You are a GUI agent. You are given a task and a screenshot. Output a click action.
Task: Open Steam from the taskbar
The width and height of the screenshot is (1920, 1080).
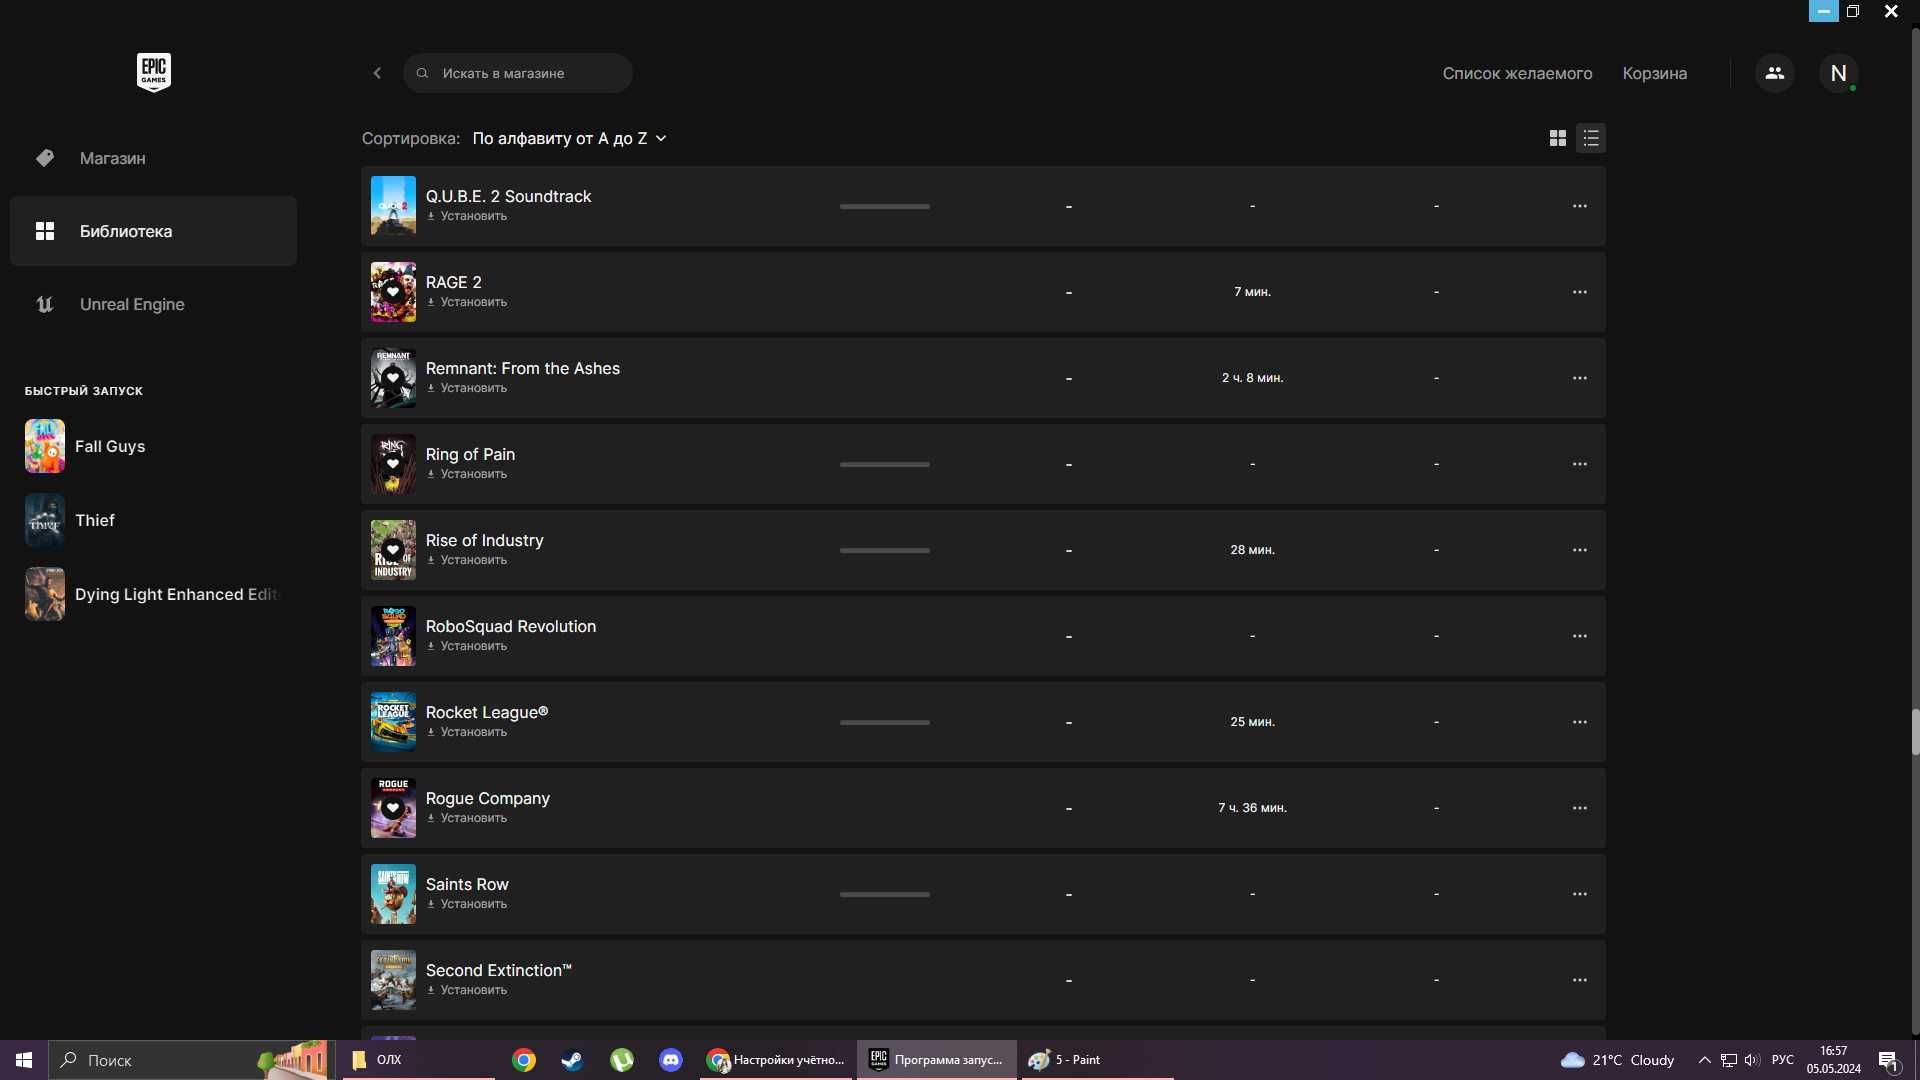point(572,1060)
